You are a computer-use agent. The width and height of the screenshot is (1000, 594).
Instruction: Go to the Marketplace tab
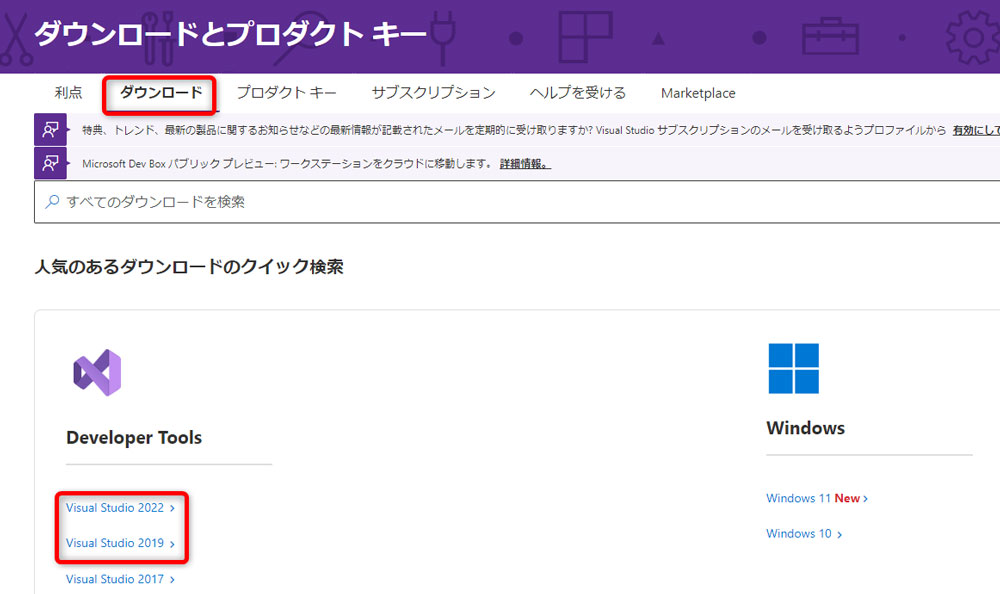698,93
